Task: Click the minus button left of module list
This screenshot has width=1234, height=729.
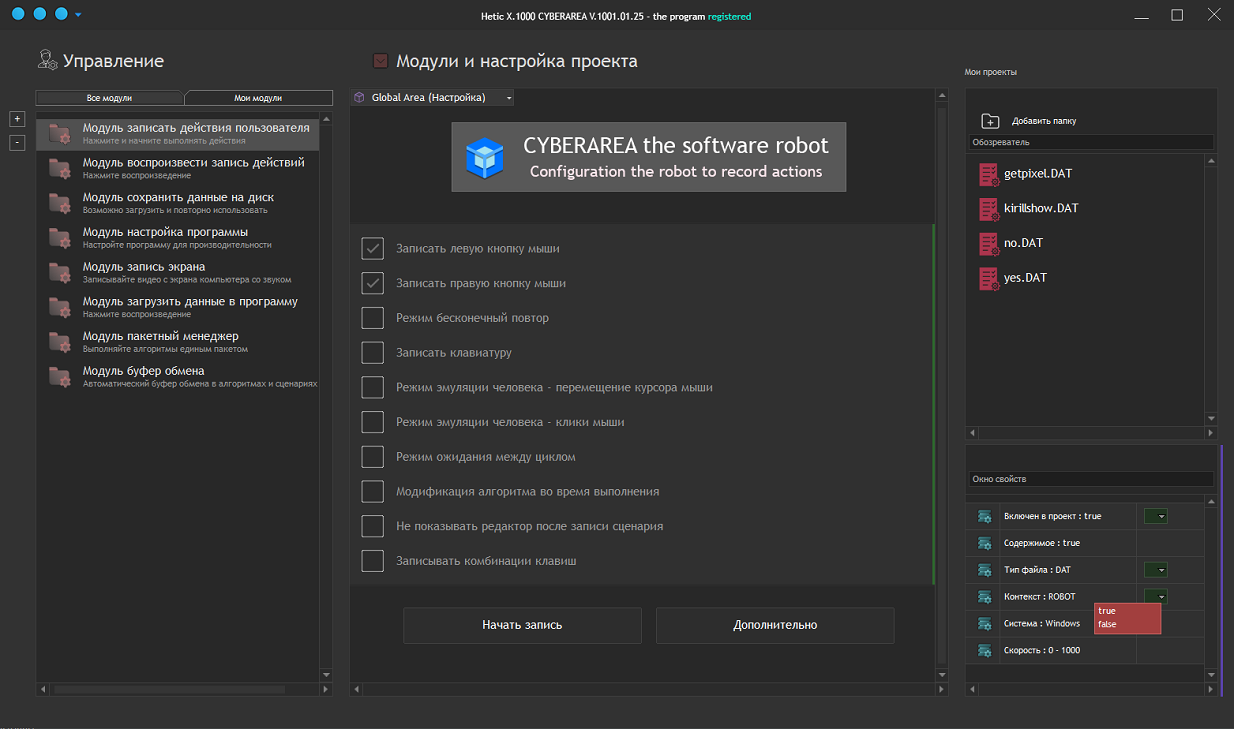Action: [17, 142]
